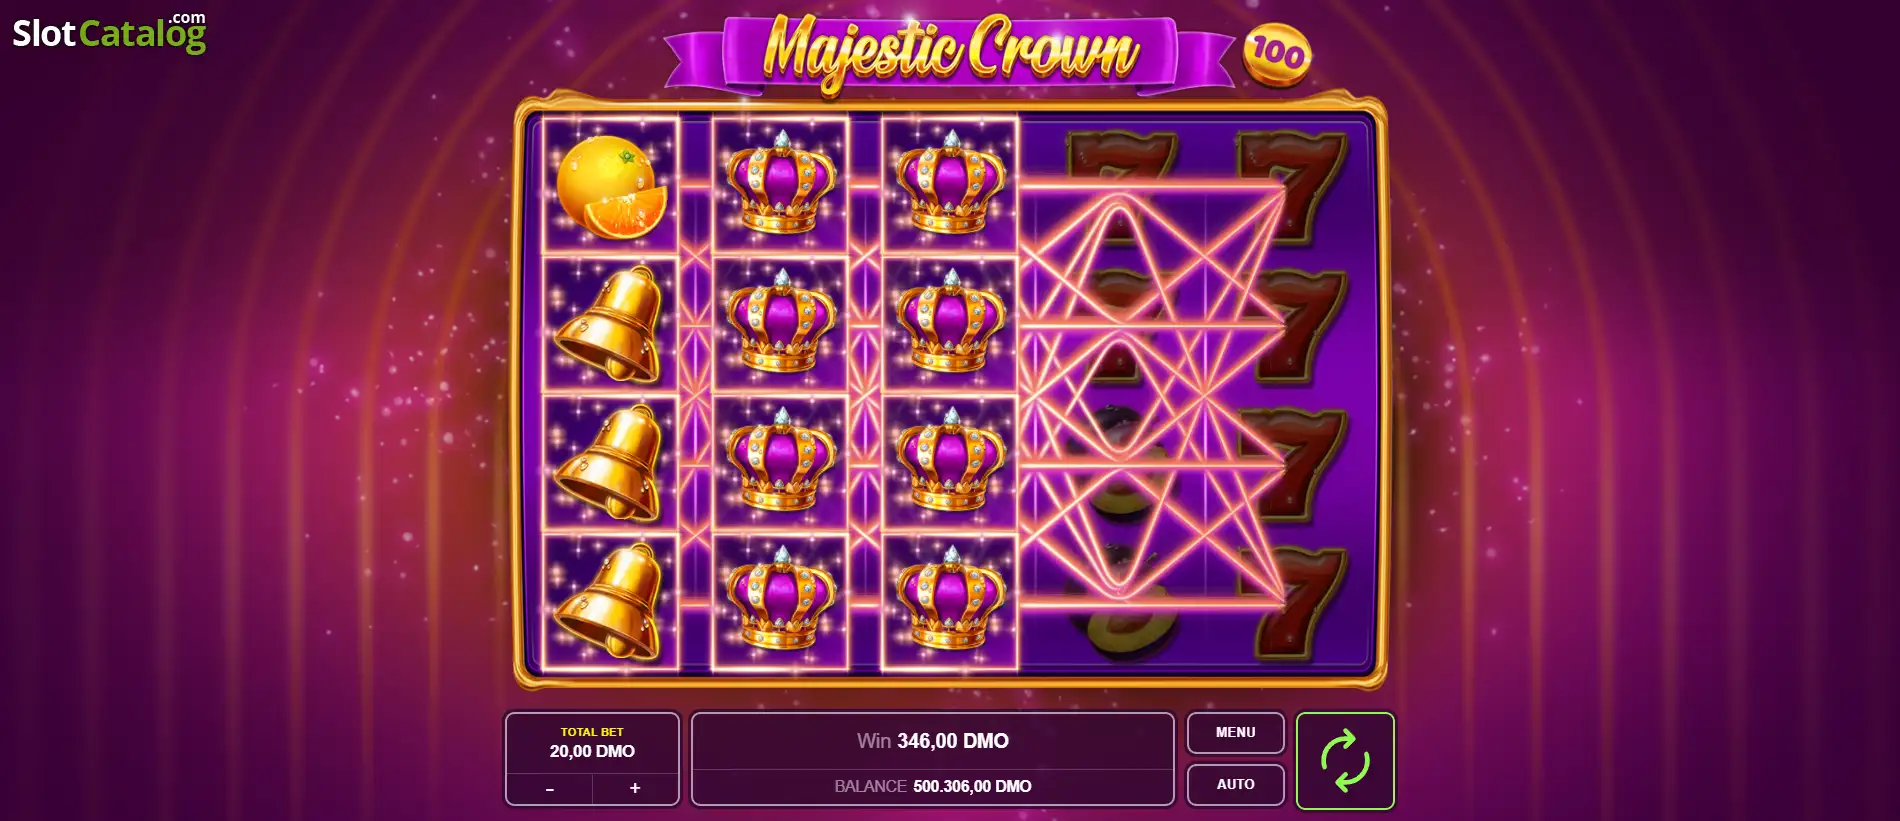Select the top crown on second reel
The height and width of the screenshot is (821, 1900).
780,183
